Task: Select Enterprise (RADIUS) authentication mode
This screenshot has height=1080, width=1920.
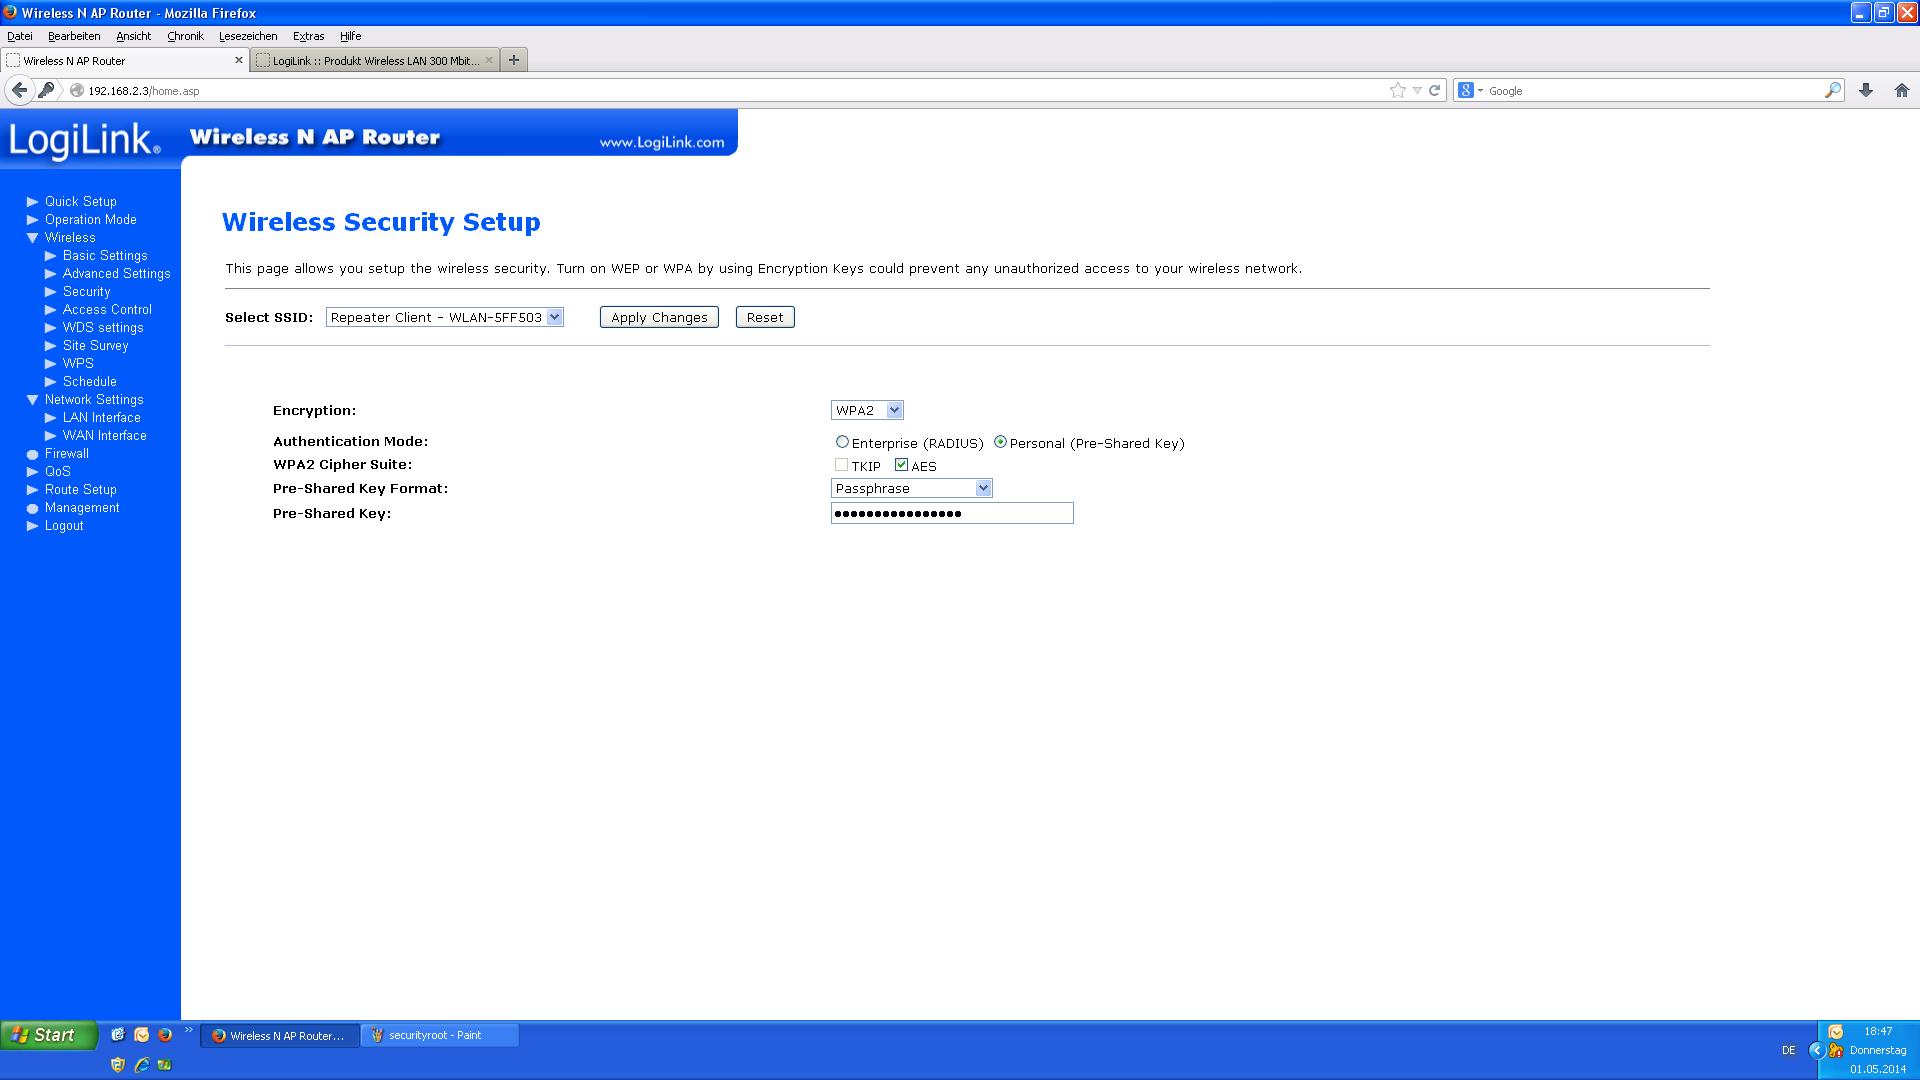Action: pyautogui.click(x=842, y=442)
